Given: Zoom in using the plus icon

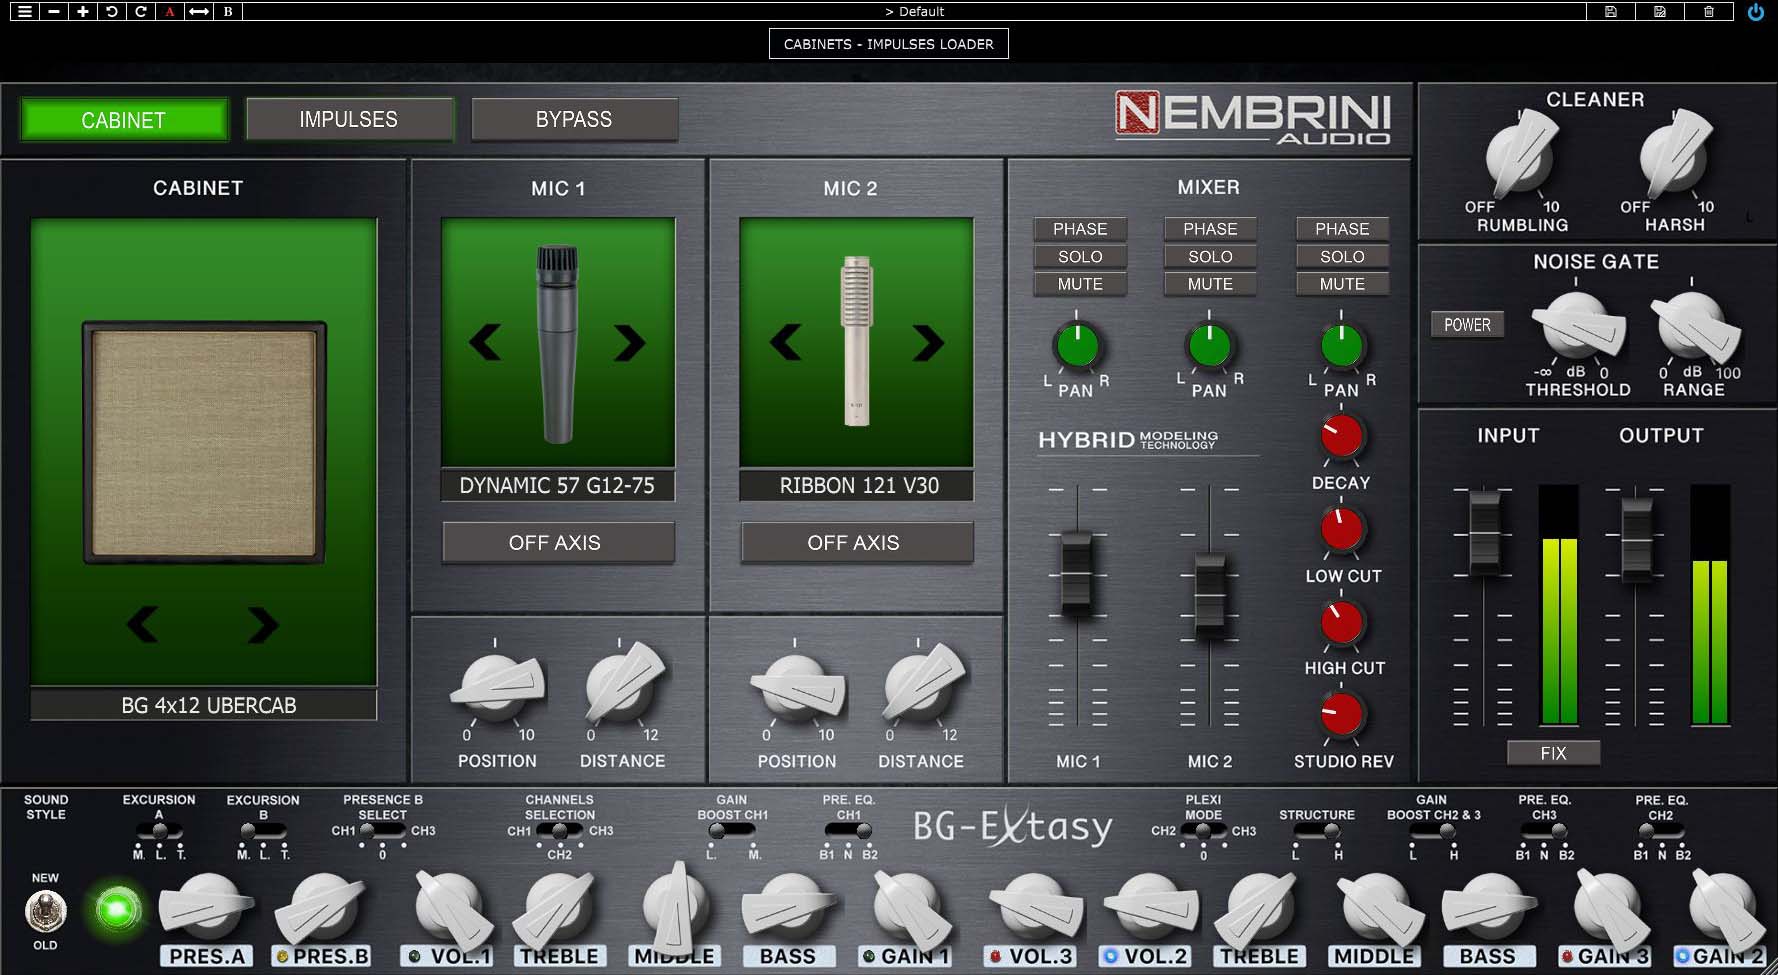Looking at the screenshot, I should [83, 11].
